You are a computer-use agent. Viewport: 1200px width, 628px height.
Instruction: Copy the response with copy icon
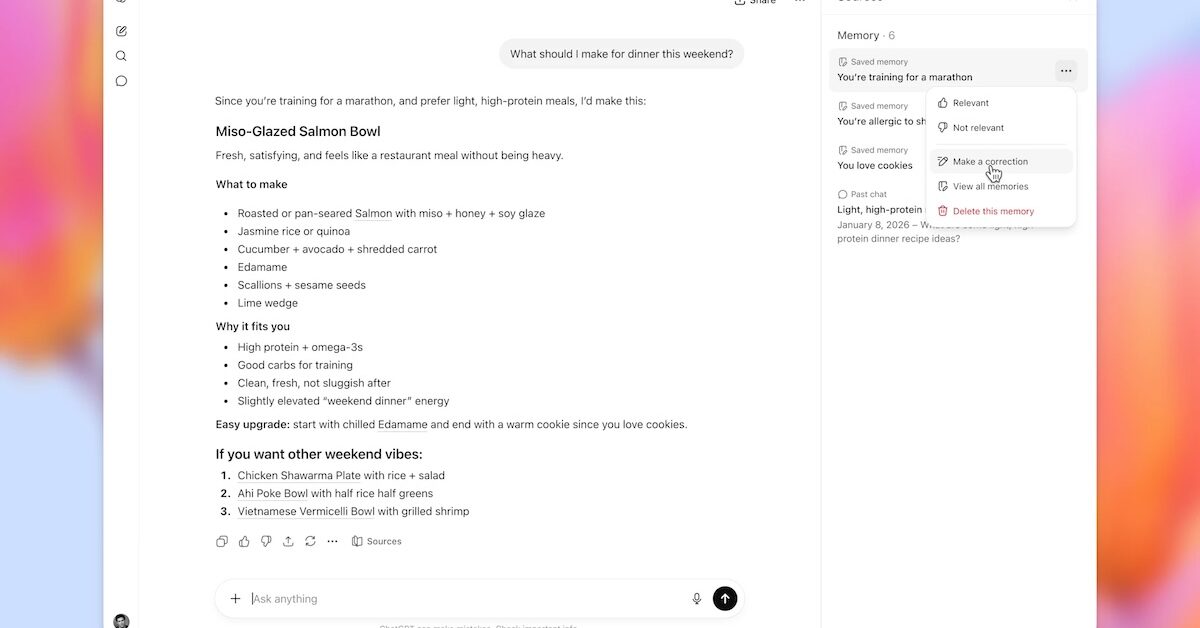[x=222, y=541]
